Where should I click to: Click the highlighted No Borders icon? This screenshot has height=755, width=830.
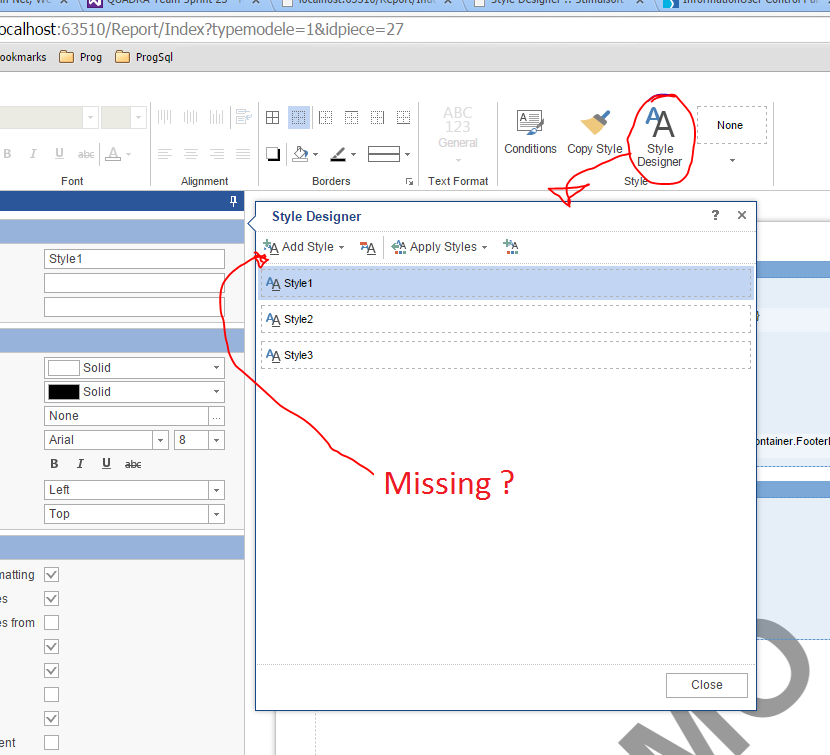299,118
